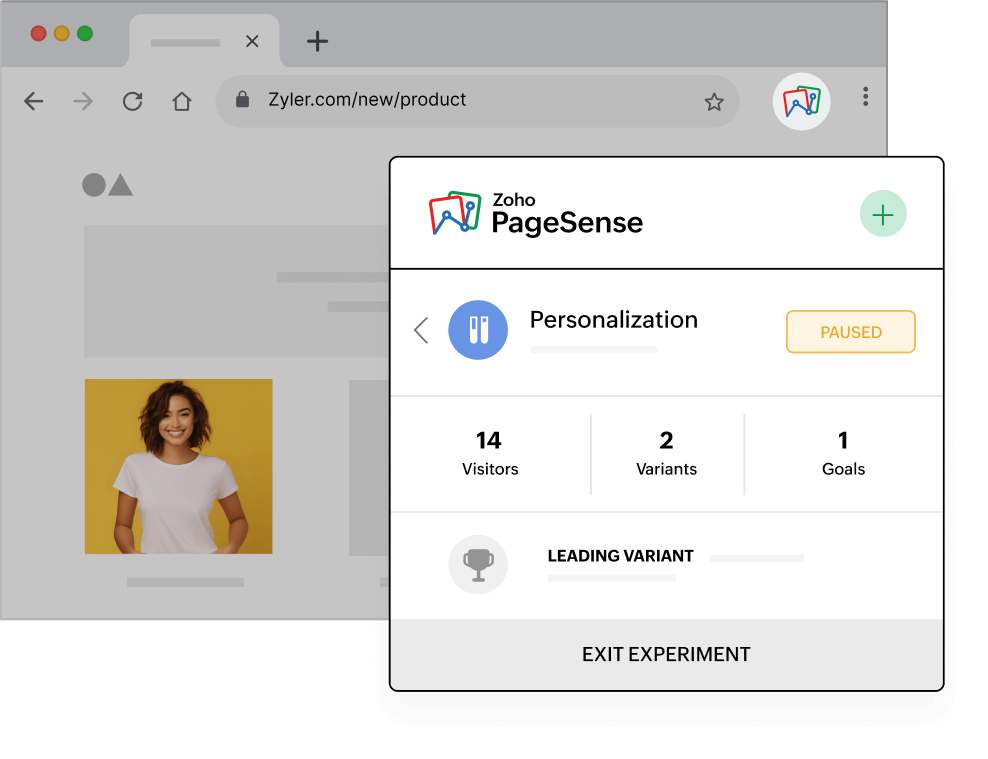Collapse the experiment using the back chevron
988x759 pixels.
pyautogui.click(x=420, y=330)
